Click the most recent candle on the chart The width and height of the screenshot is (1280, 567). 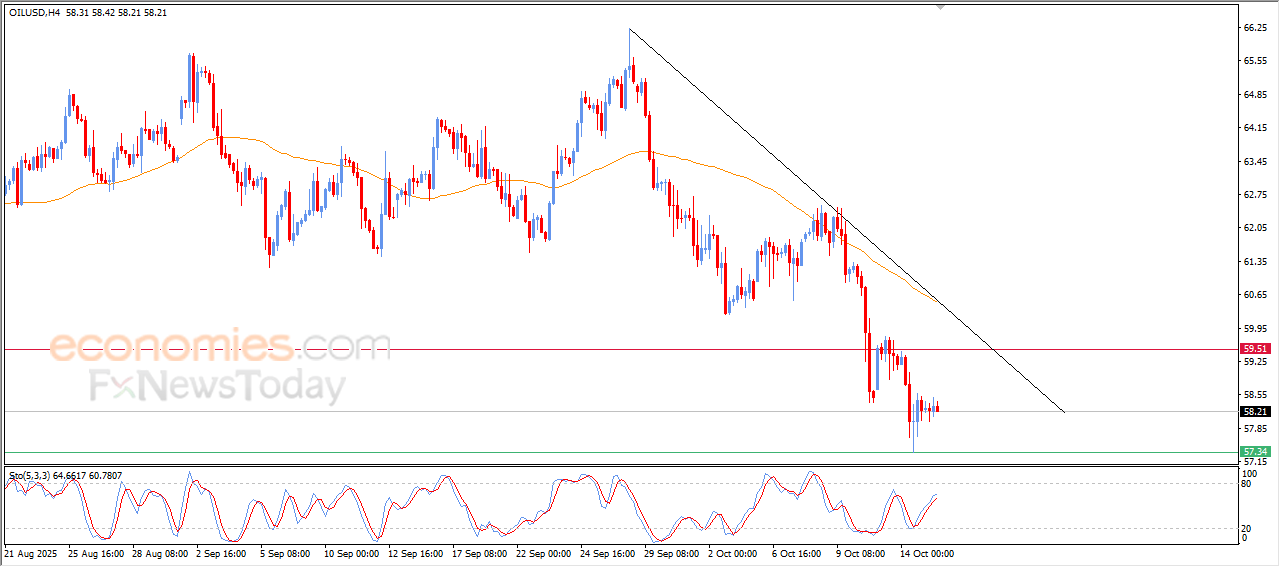point(937,407)
